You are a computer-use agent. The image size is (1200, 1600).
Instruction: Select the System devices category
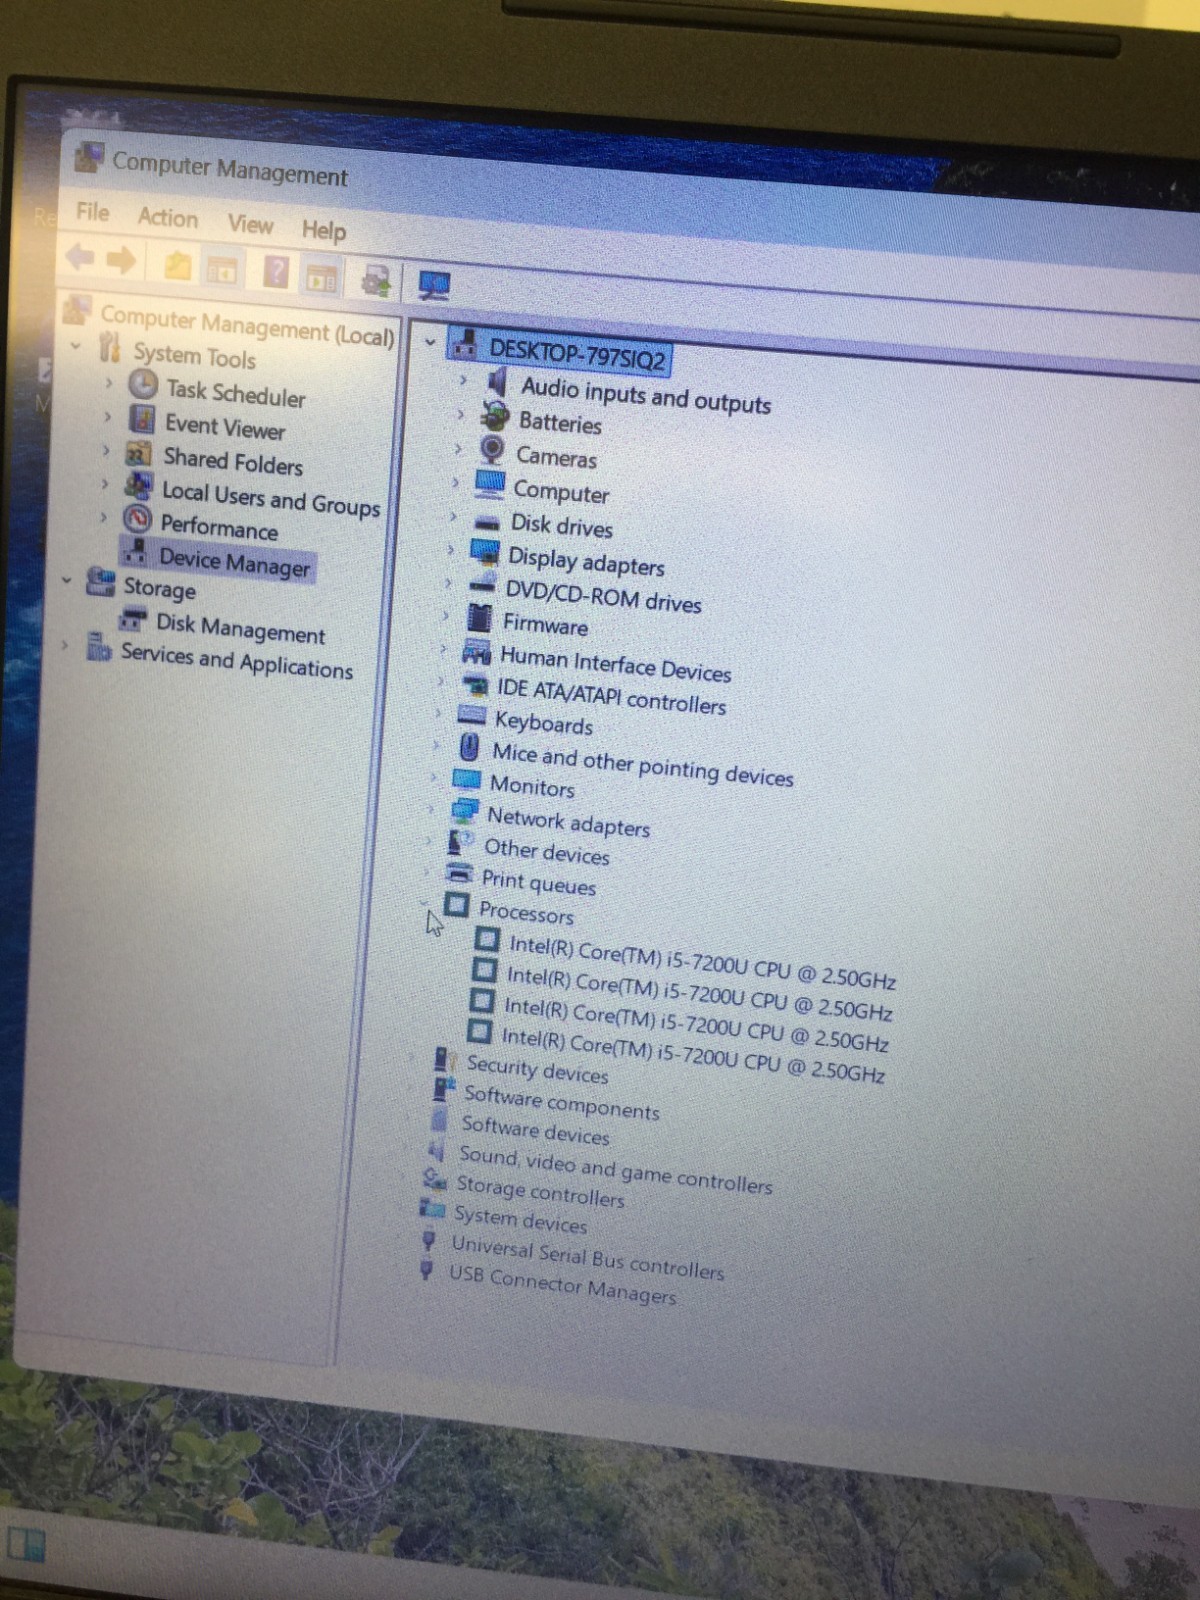(x=520, y=1219)
